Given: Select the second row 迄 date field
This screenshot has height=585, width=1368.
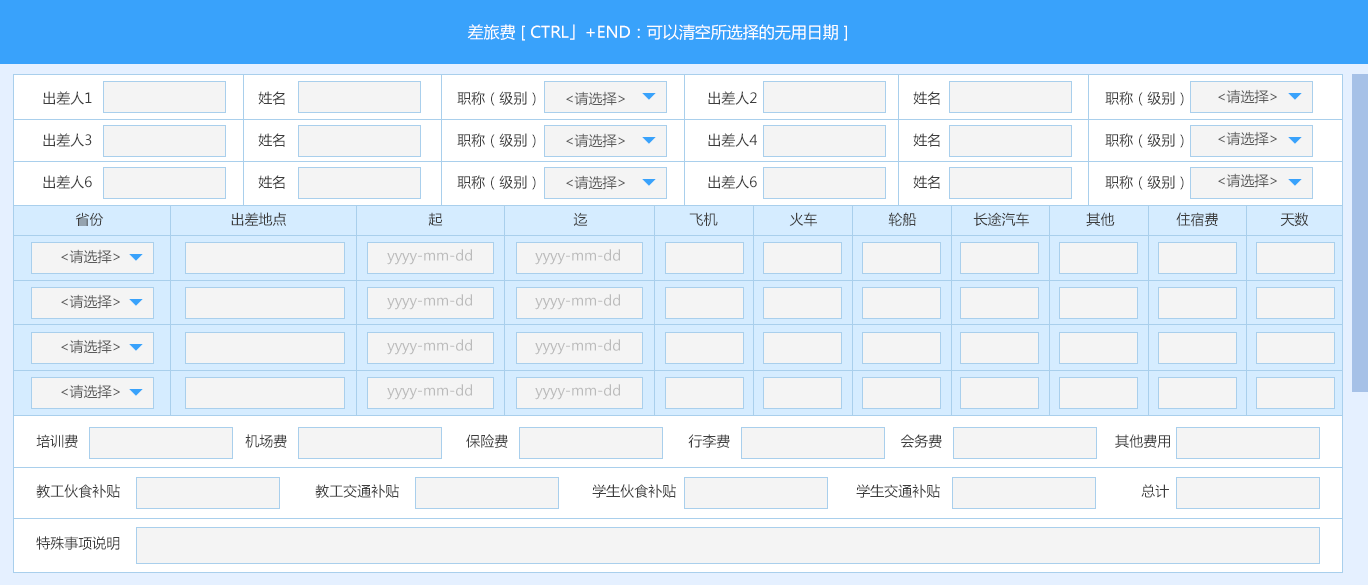Looking at the screenshot, I should click(x=579, y=303).
